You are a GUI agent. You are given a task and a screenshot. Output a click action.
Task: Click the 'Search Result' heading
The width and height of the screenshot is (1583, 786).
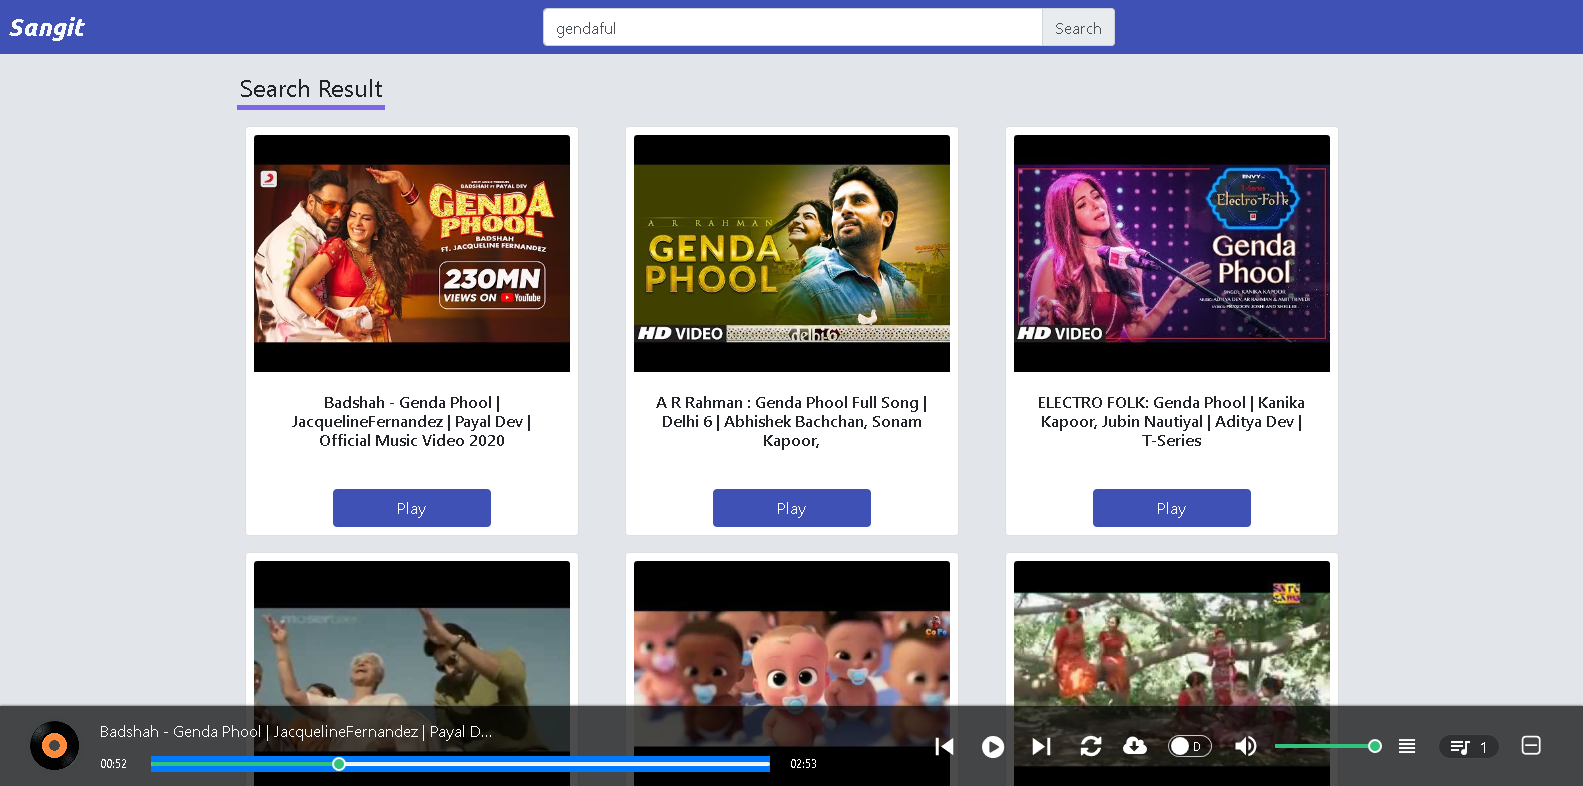pos(311,89)
